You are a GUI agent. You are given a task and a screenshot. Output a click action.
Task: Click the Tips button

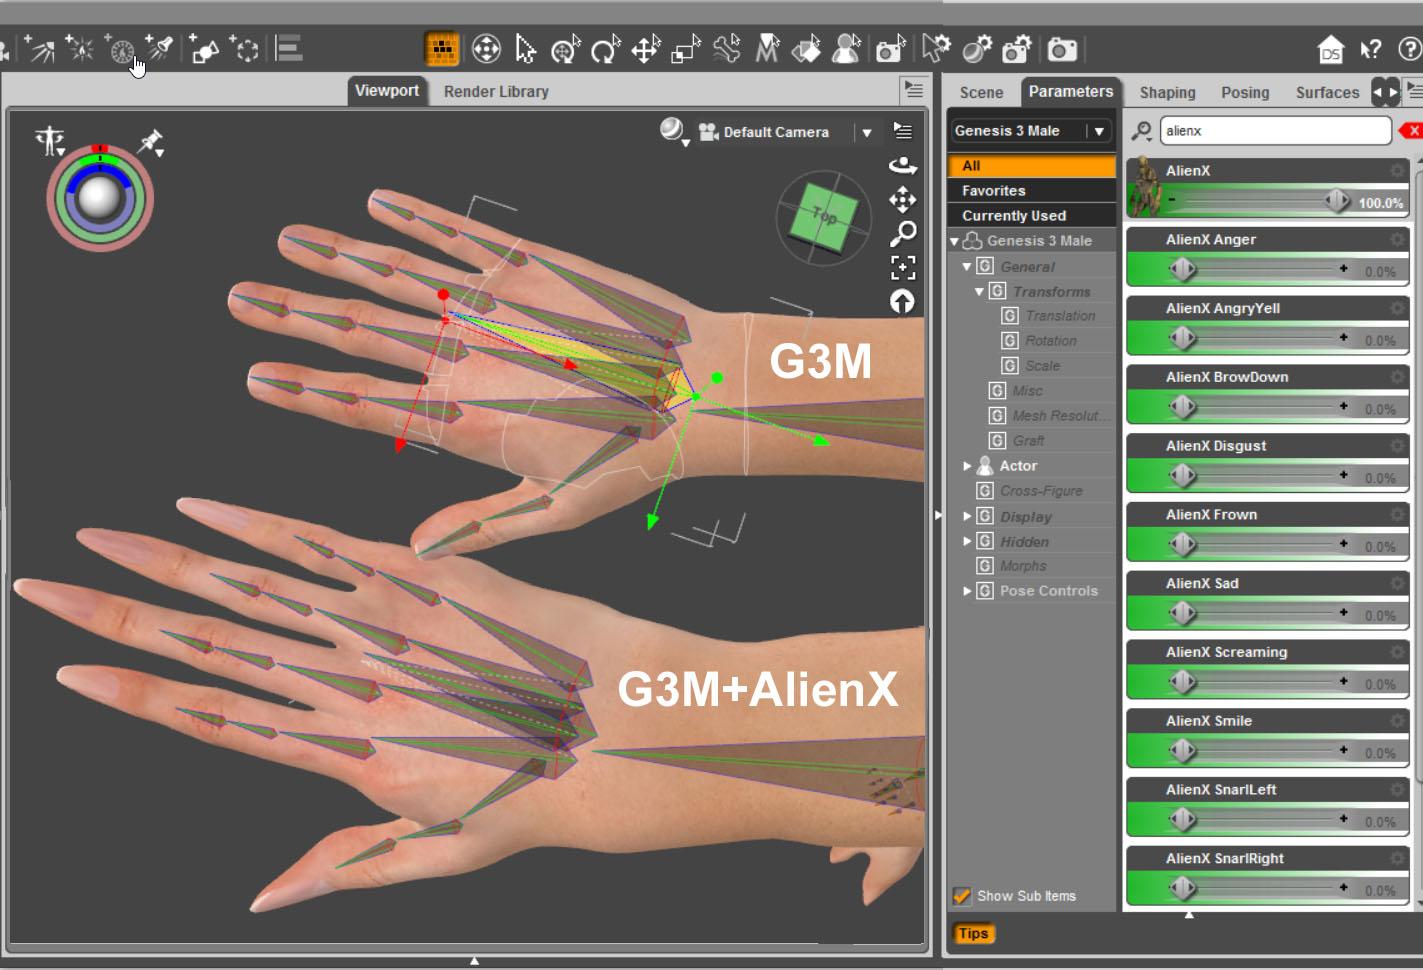(973, 933)
